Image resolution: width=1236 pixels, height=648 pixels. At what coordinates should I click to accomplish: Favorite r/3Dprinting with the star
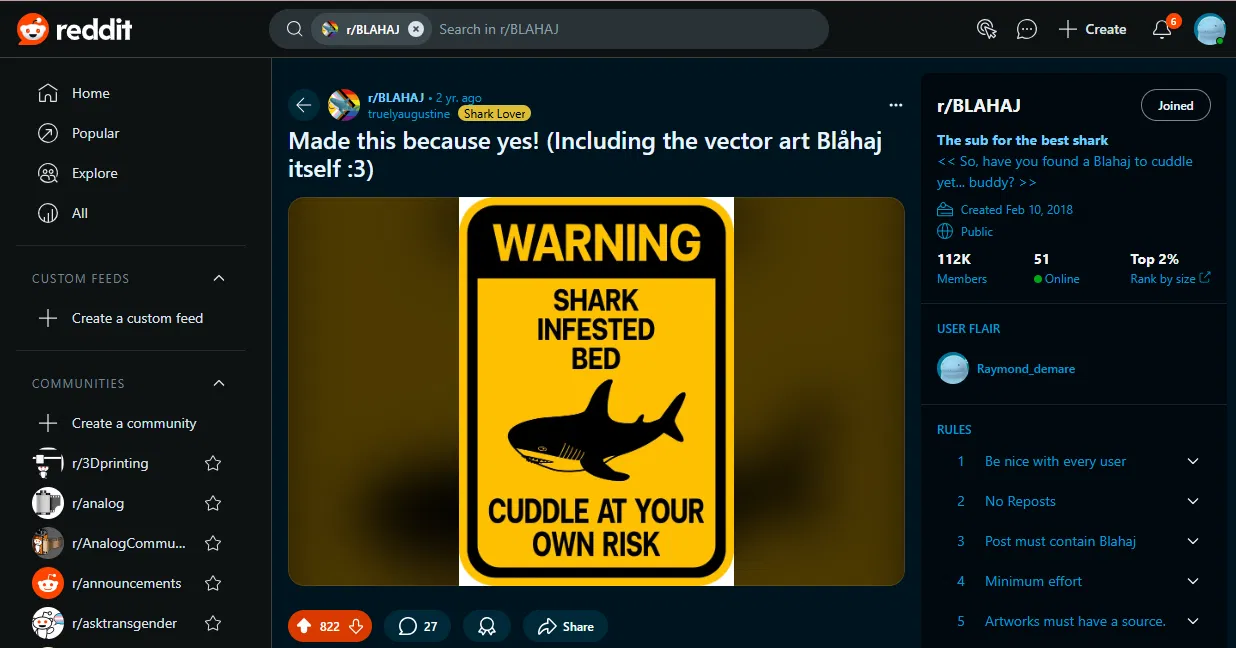[x=213, y=463]
